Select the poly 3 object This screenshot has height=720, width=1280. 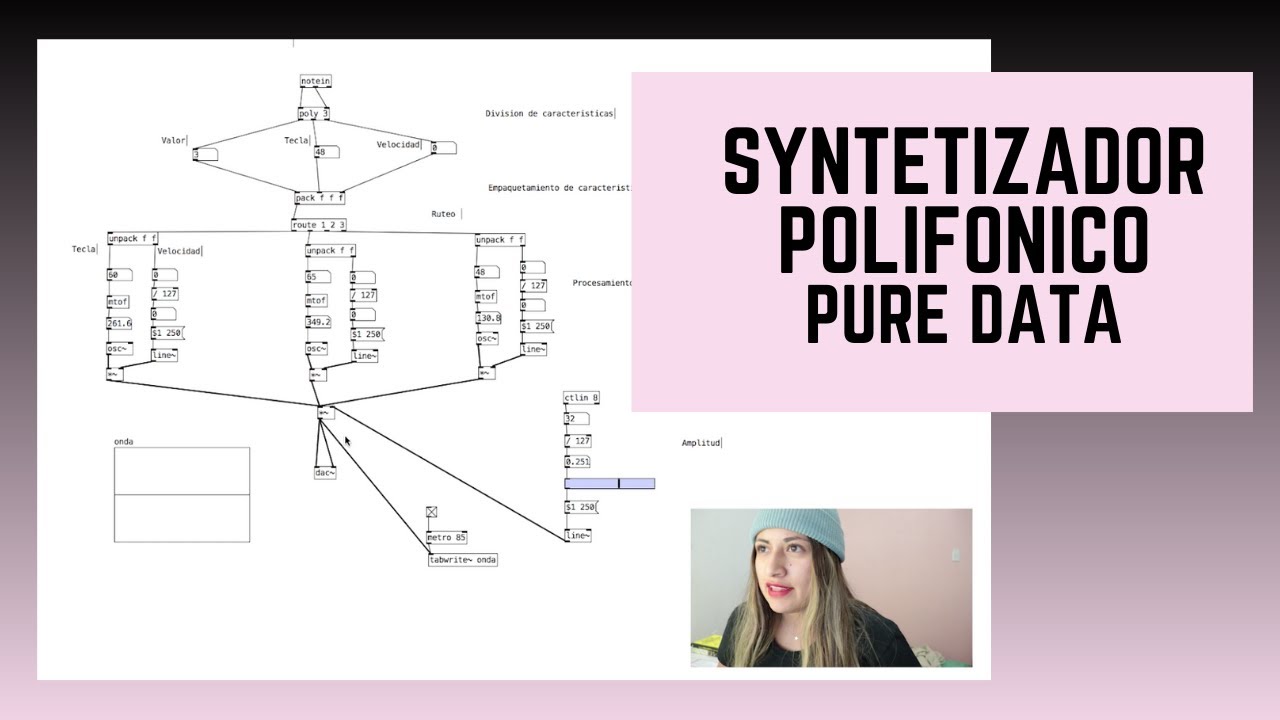[x=313, y=114]
